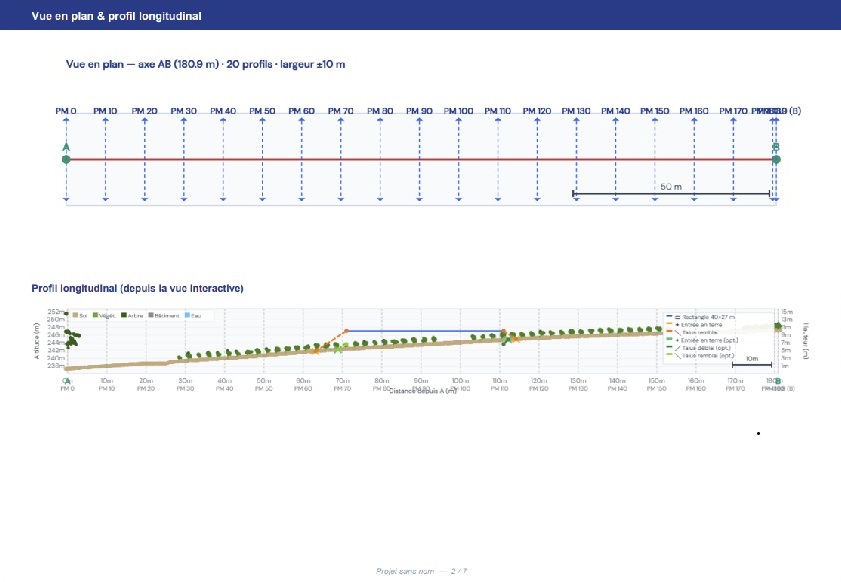Viewport: 841px width, 582px height.
Task: Select the Entrée en terre (opt.) legend marker
Action: click(669, 339)
